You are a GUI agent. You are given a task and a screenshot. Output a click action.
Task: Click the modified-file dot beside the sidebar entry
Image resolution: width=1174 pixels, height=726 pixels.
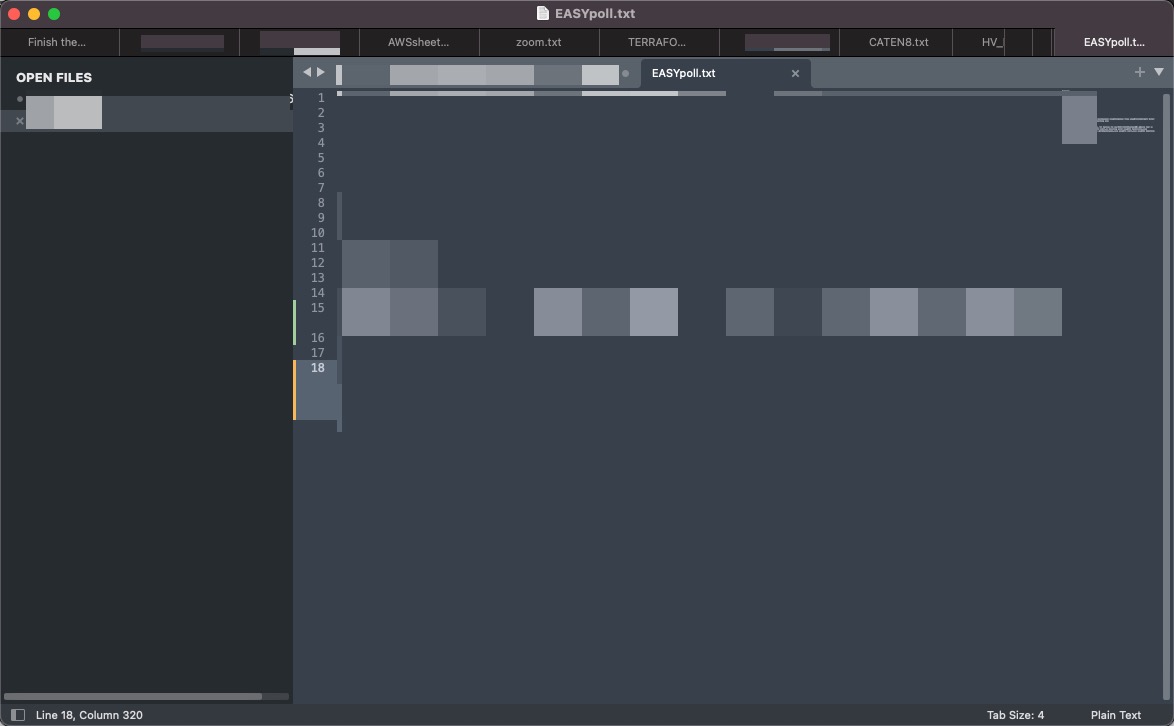pyautogui.click(x=18, y=98)
